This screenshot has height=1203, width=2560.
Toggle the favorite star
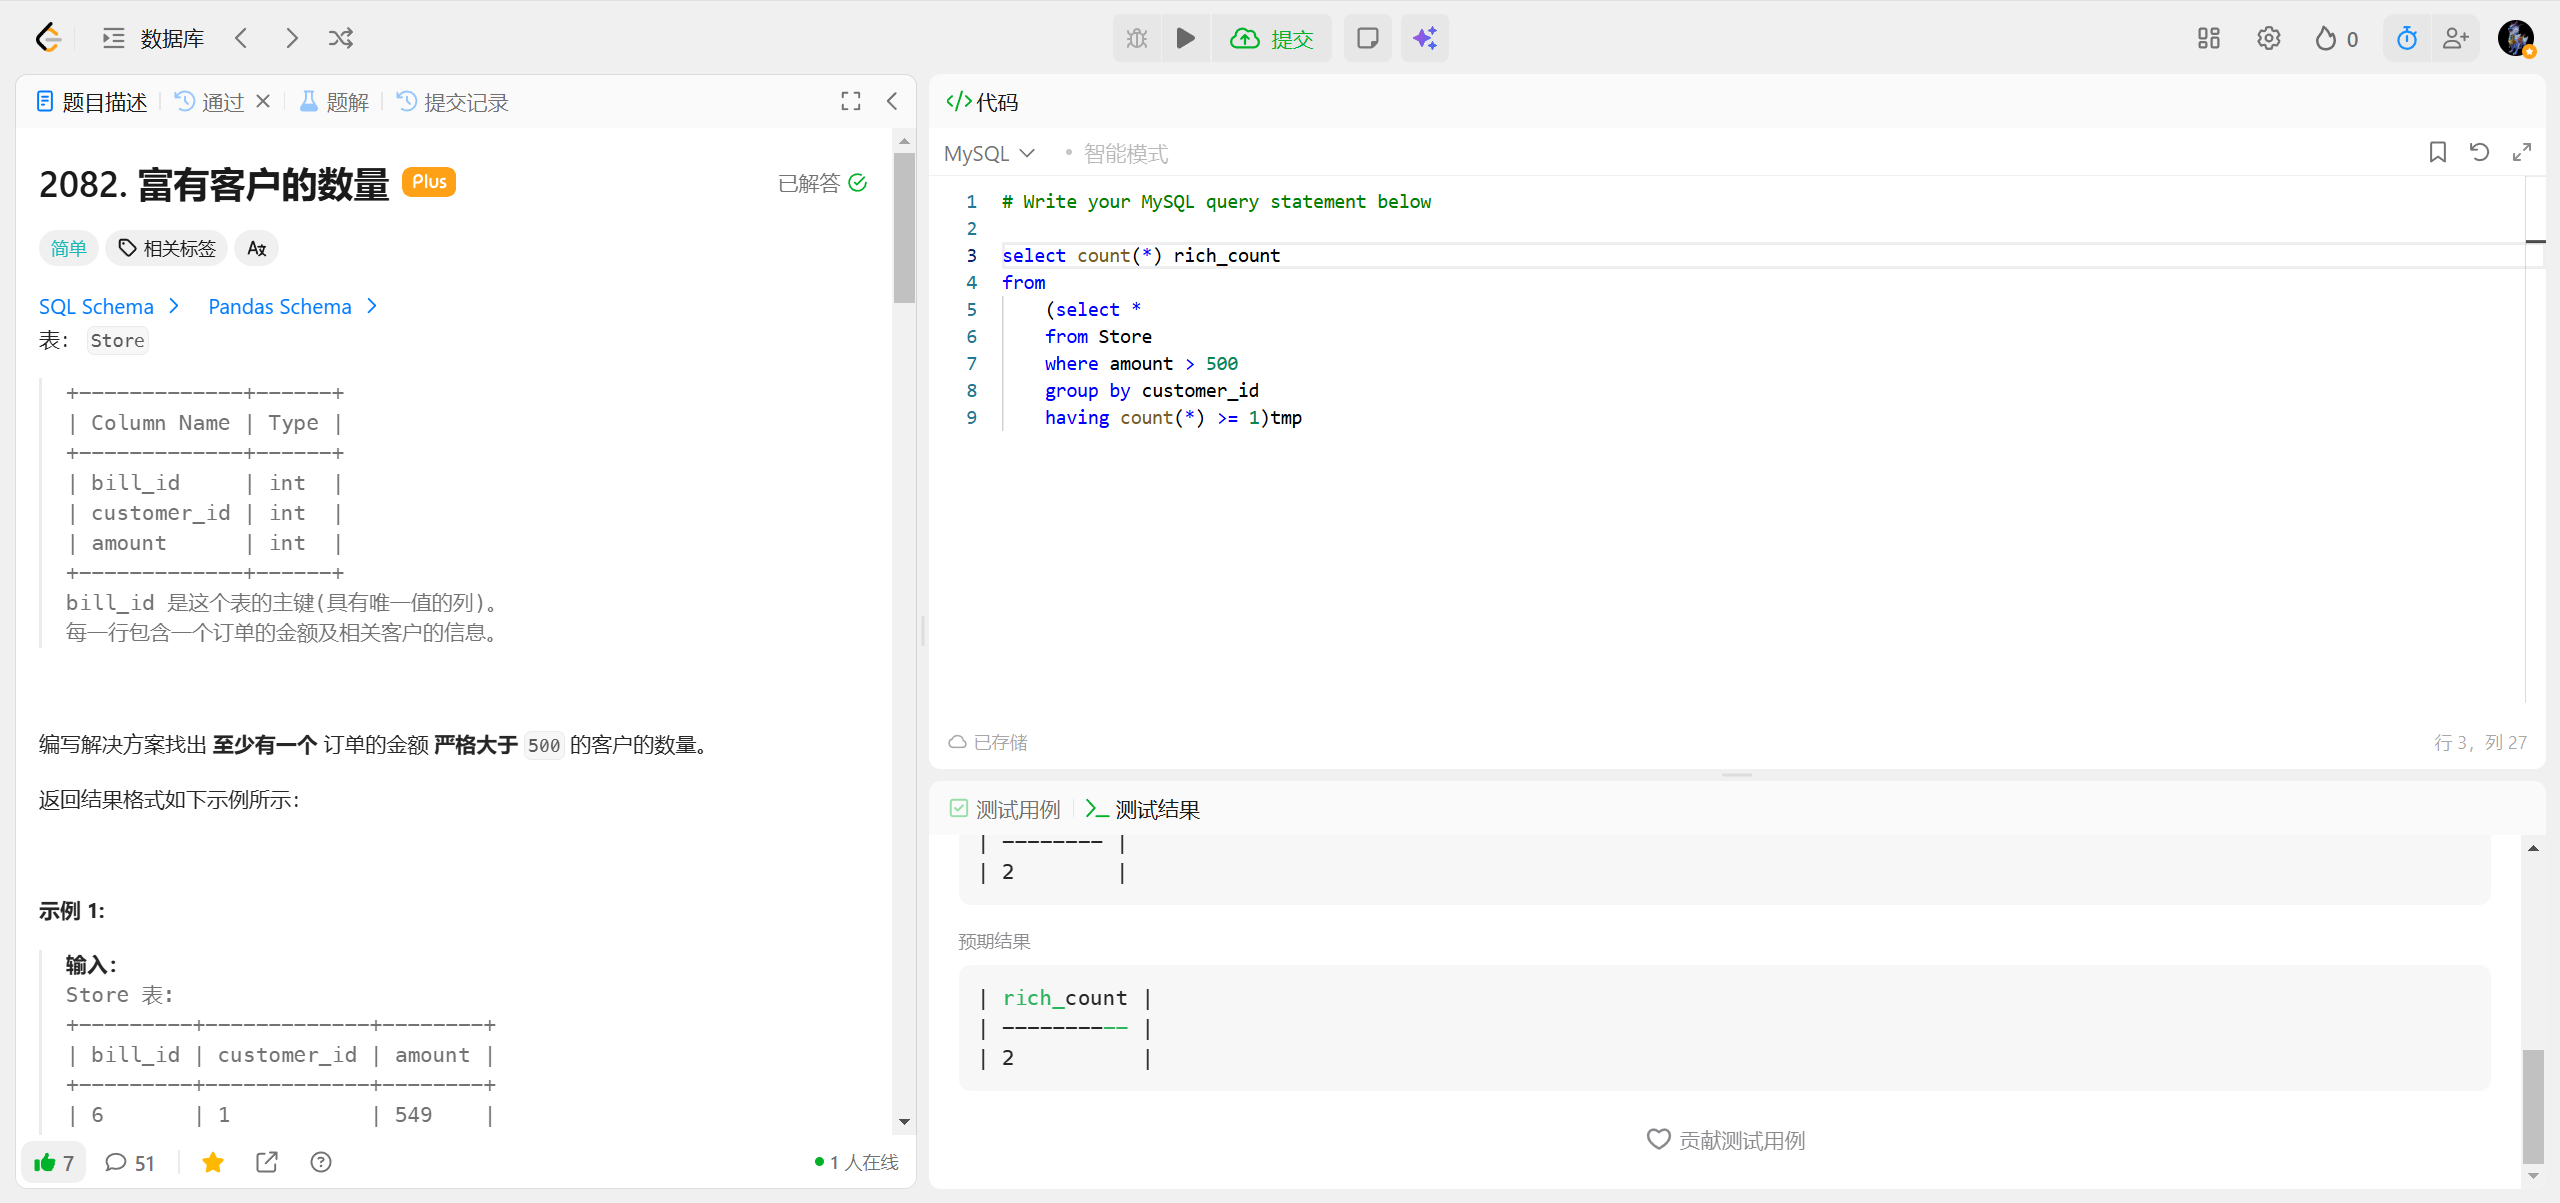coord(213,1162)
